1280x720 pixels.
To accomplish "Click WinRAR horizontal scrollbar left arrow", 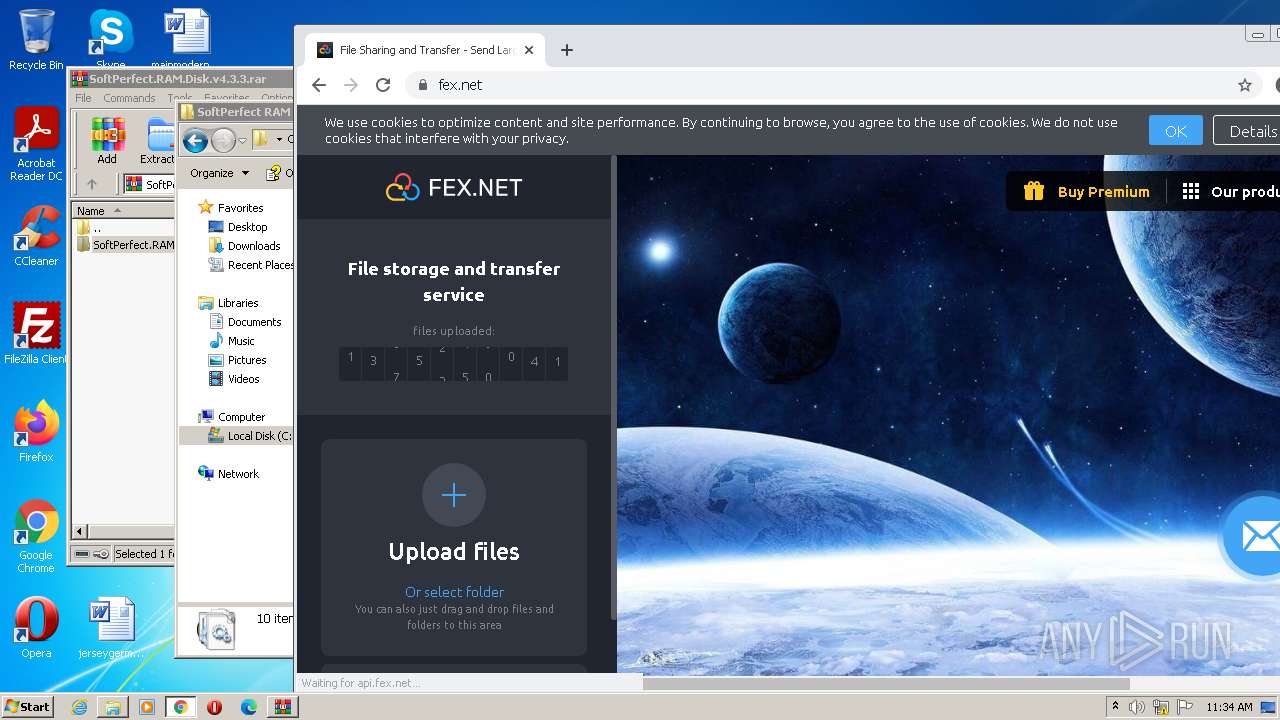I will tap(81, 532).
